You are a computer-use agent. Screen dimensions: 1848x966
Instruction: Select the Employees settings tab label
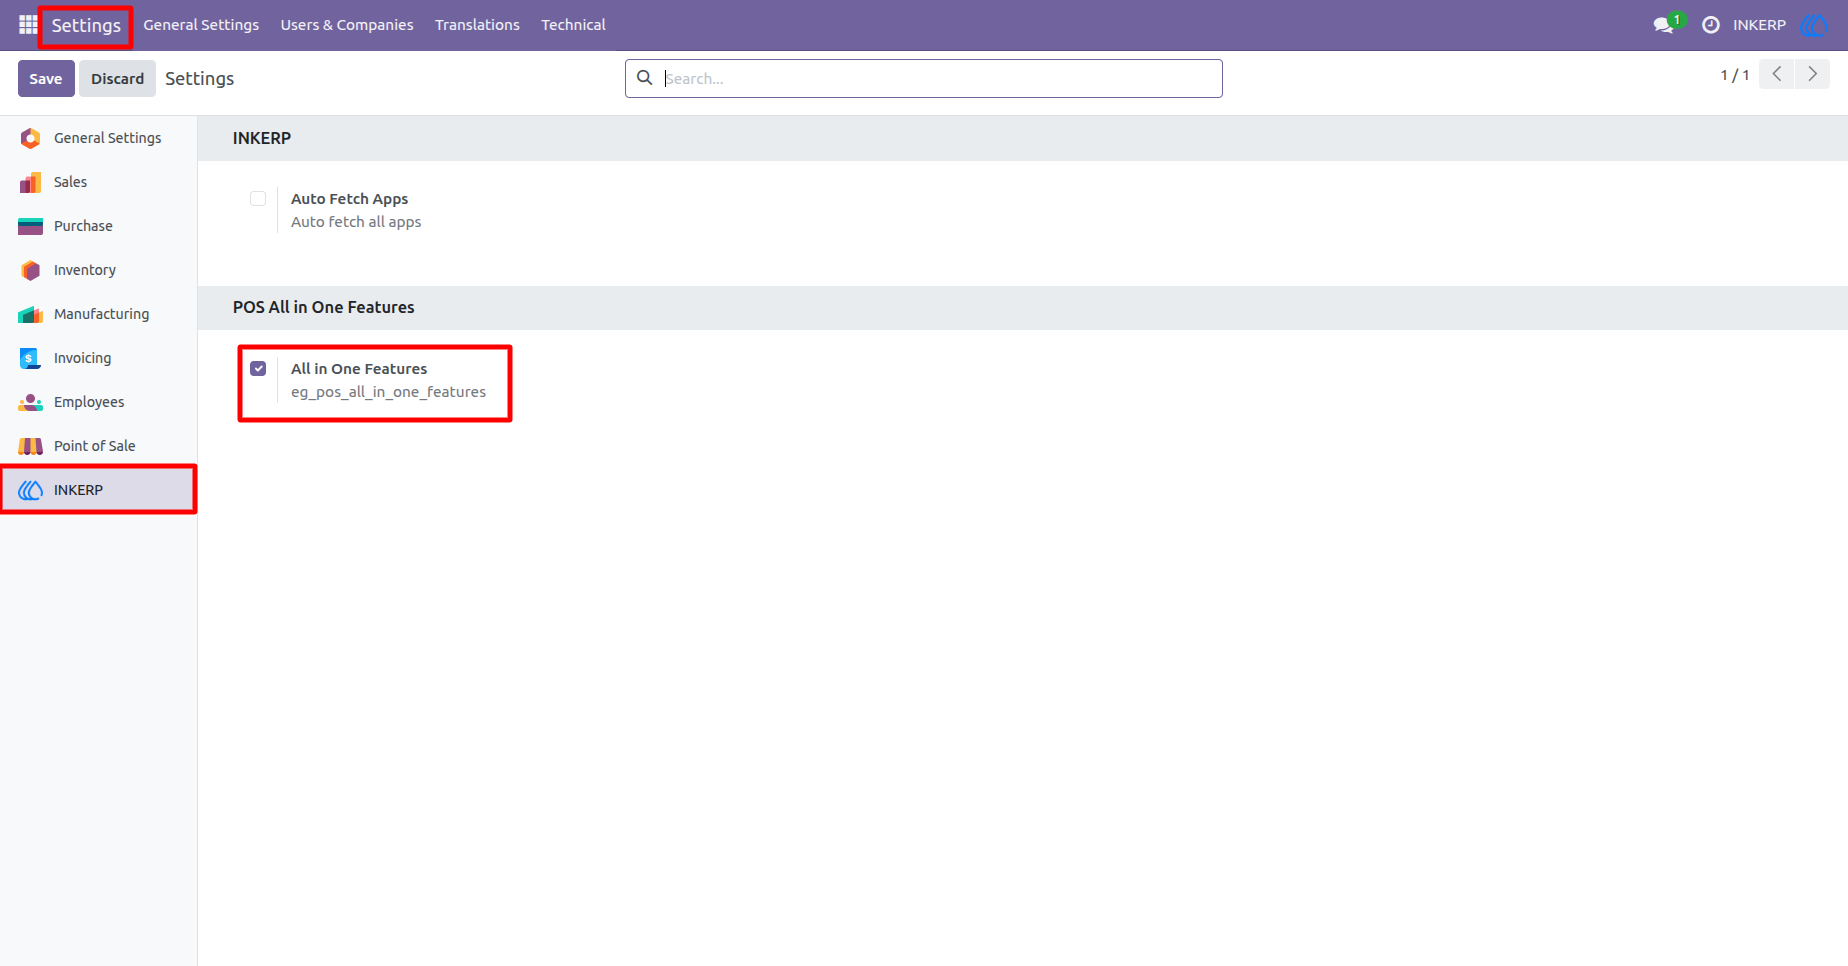(x=89, y=402)
